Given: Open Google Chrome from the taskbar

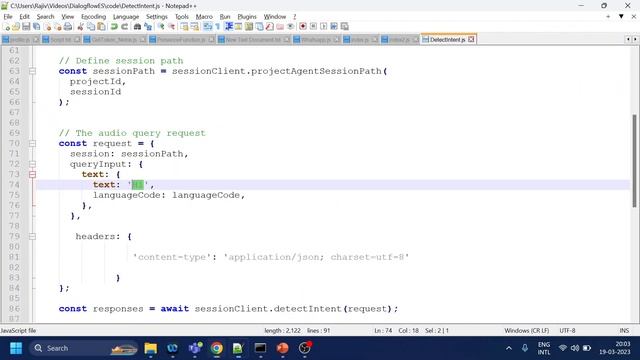Looking at the screenshot, I should click(217, 348).
